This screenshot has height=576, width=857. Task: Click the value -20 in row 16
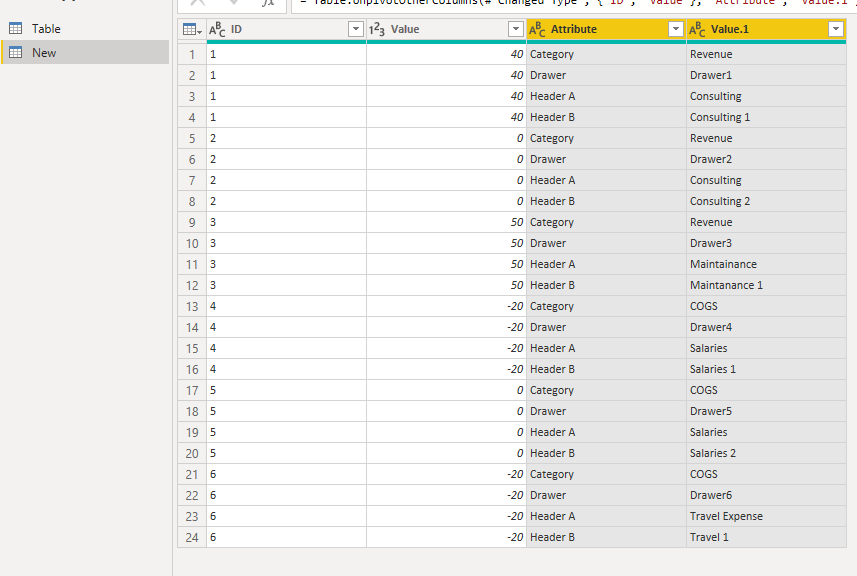447,369
